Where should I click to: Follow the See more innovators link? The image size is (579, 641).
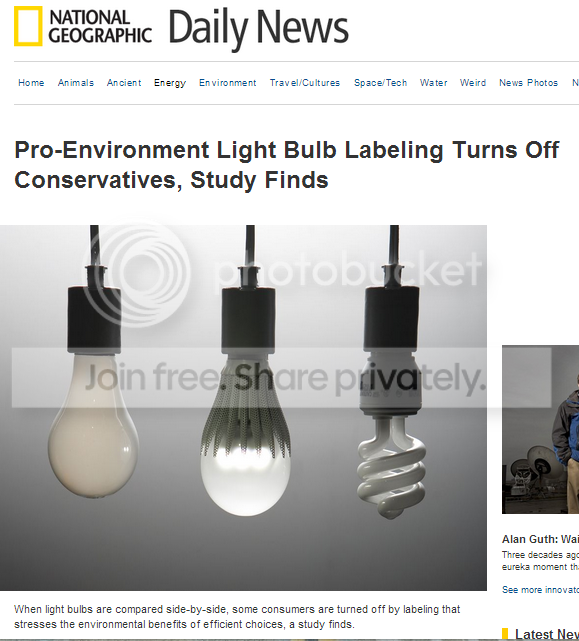coord(541,589)
